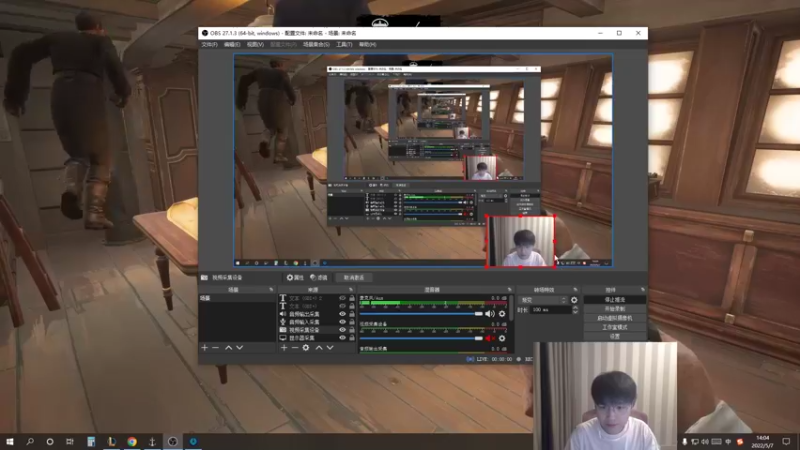Move the selected source up
800x450 pixels.
319,347
